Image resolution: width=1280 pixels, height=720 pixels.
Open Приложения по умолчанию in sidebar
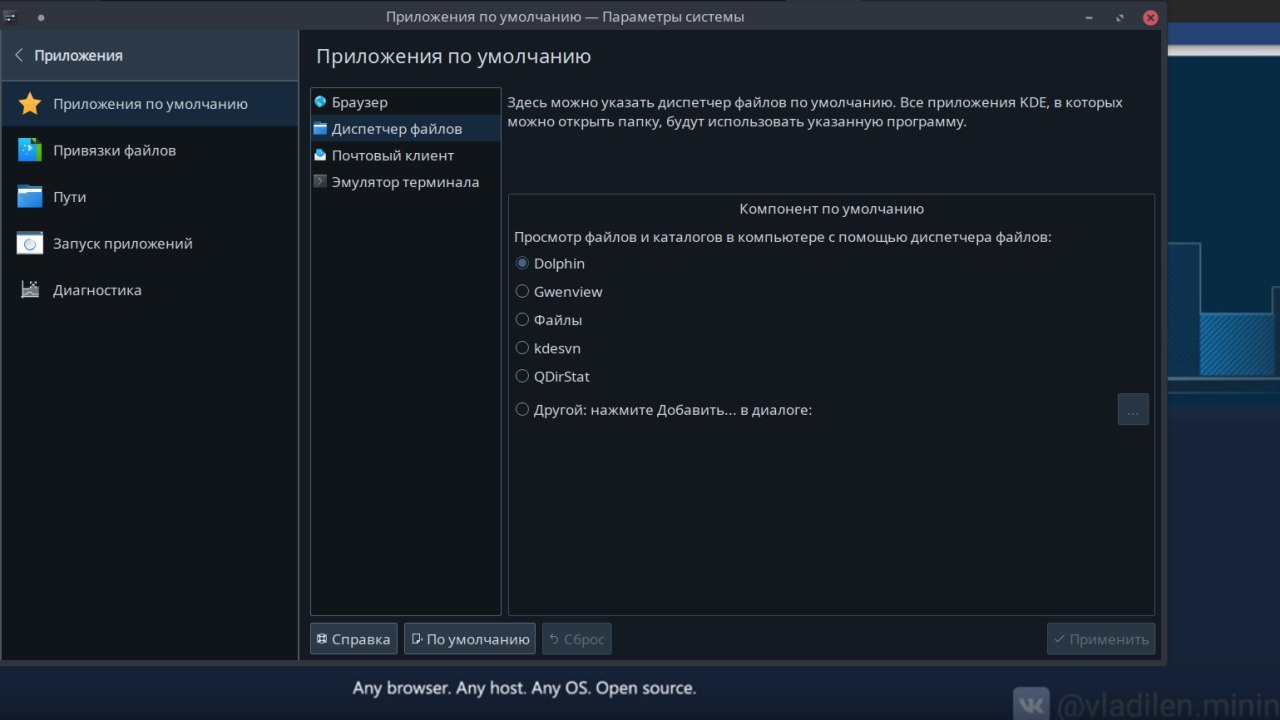tap(149, 104)
